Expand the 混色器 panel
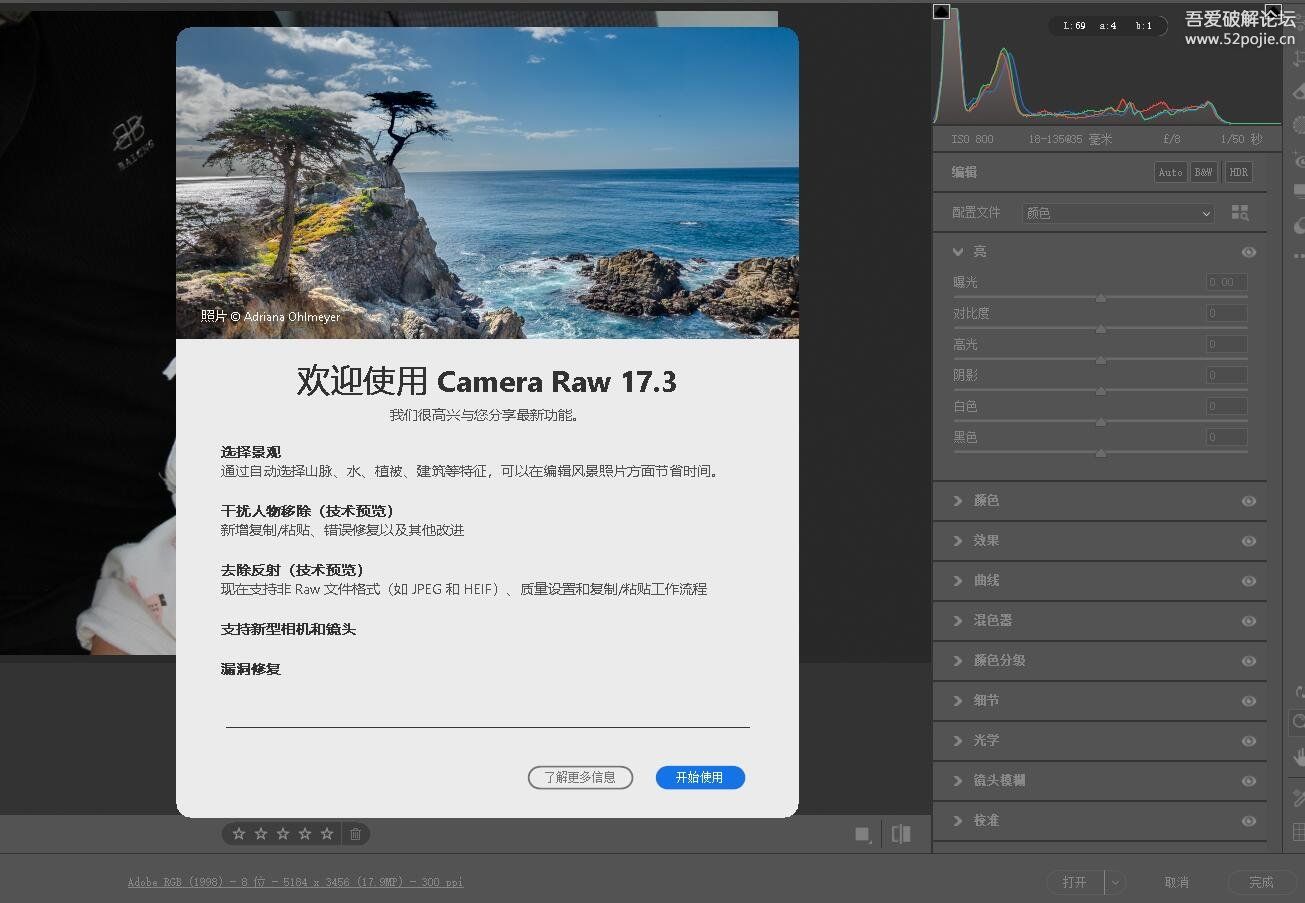1305x903 pixels. (x=958, y=621)
